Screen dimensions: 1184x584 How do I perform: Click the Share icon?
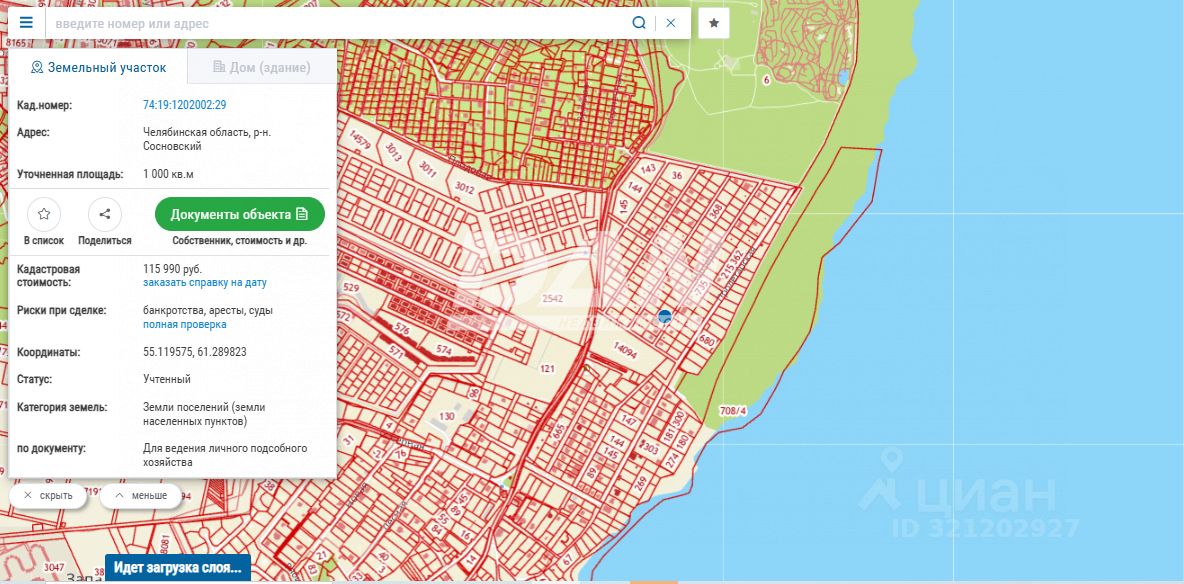pyautogui.click(x=105, y=214)
